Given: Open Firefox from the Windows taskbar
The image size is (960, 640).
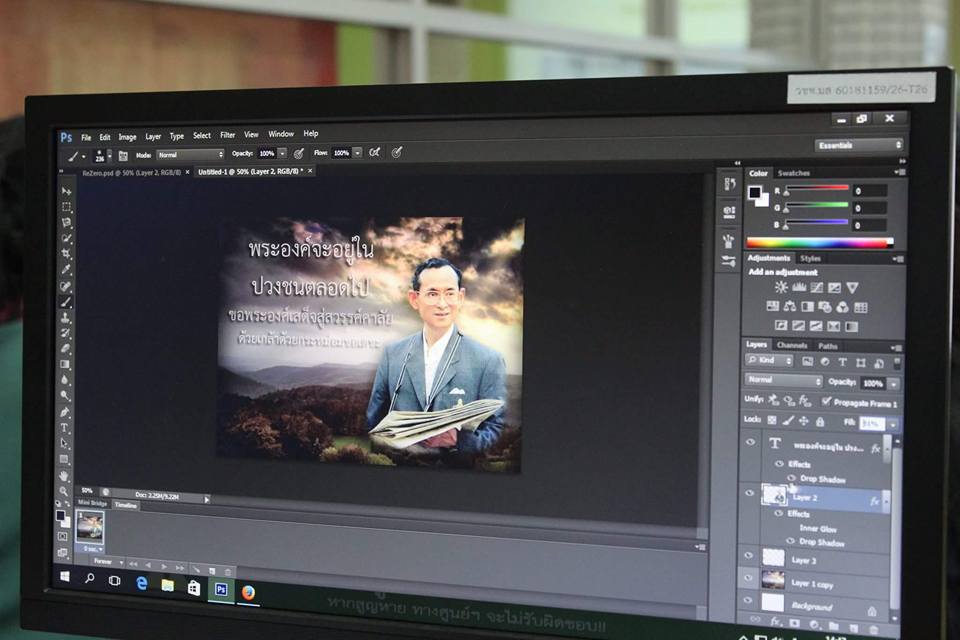Looking at the screenshot, I should (x=248, y=591).
